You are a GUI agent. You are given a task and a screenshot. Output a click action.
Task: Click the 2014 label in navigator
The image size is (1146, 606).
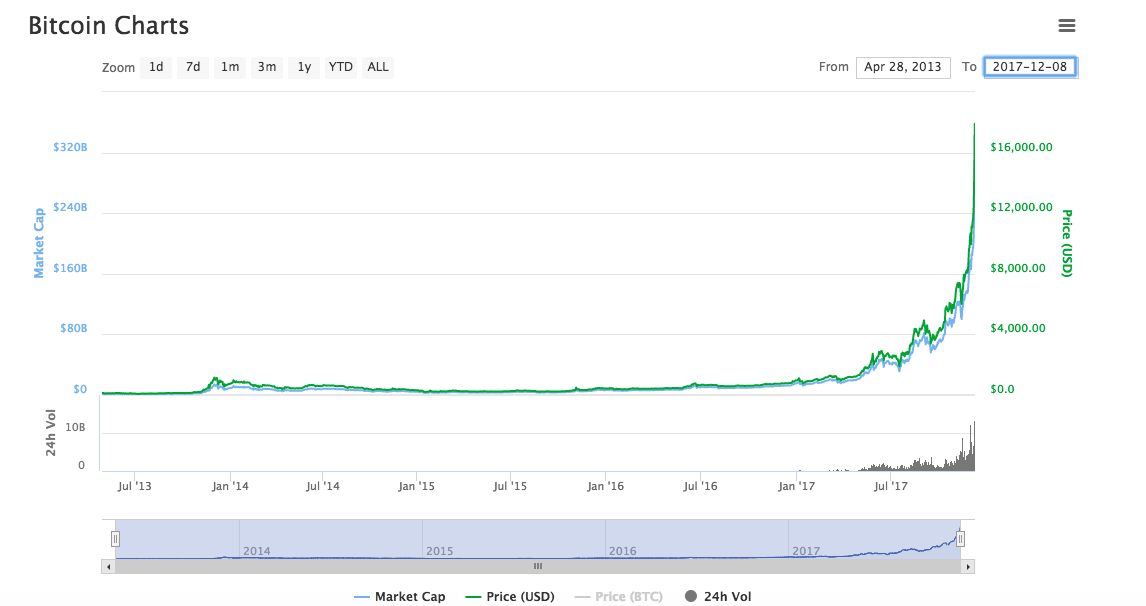click(x=257, y=551)
